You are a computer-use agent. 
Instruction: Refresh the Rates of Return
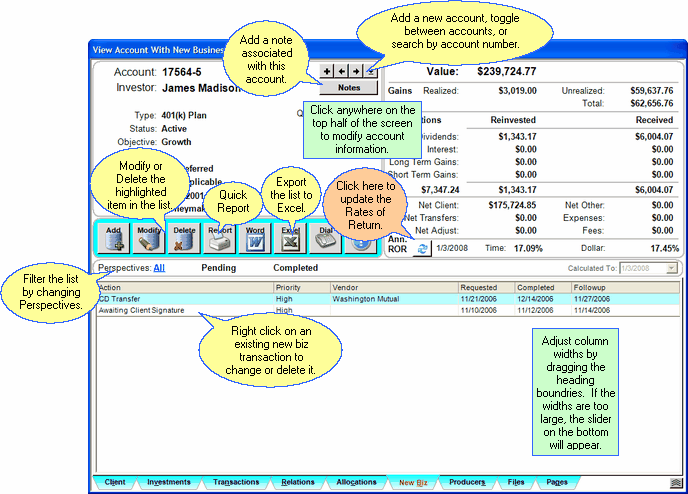[x=421, y=248]
